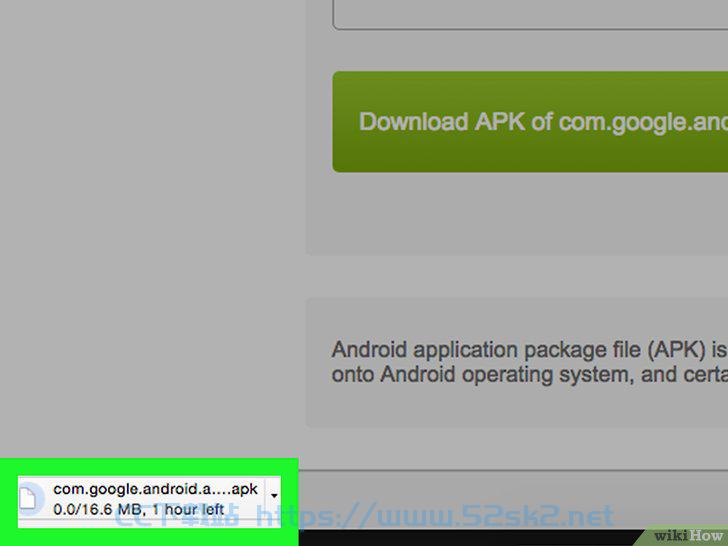Click the text field above the download button

[x=530, y=15]
